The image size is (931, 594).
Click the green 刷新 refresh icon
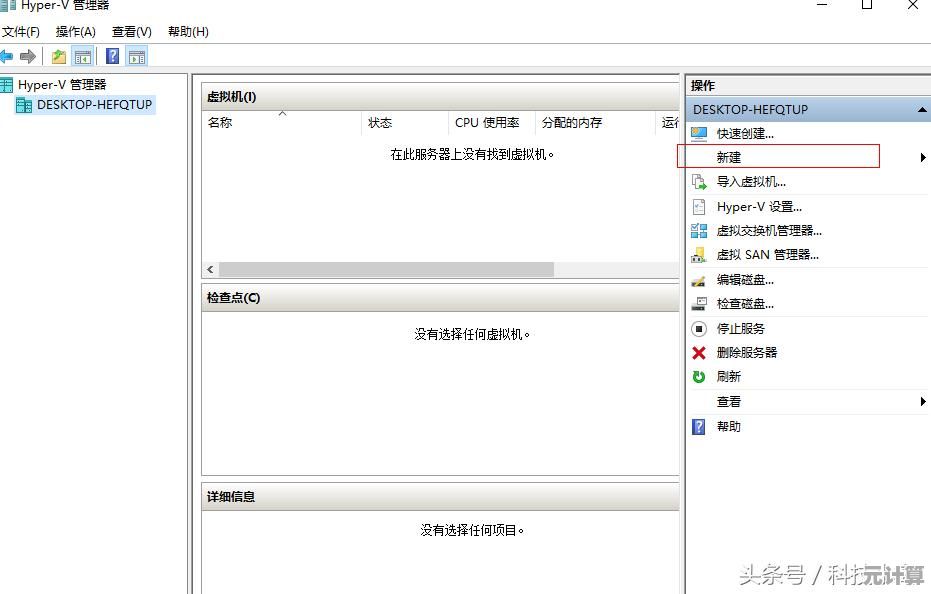click(699, 377)
